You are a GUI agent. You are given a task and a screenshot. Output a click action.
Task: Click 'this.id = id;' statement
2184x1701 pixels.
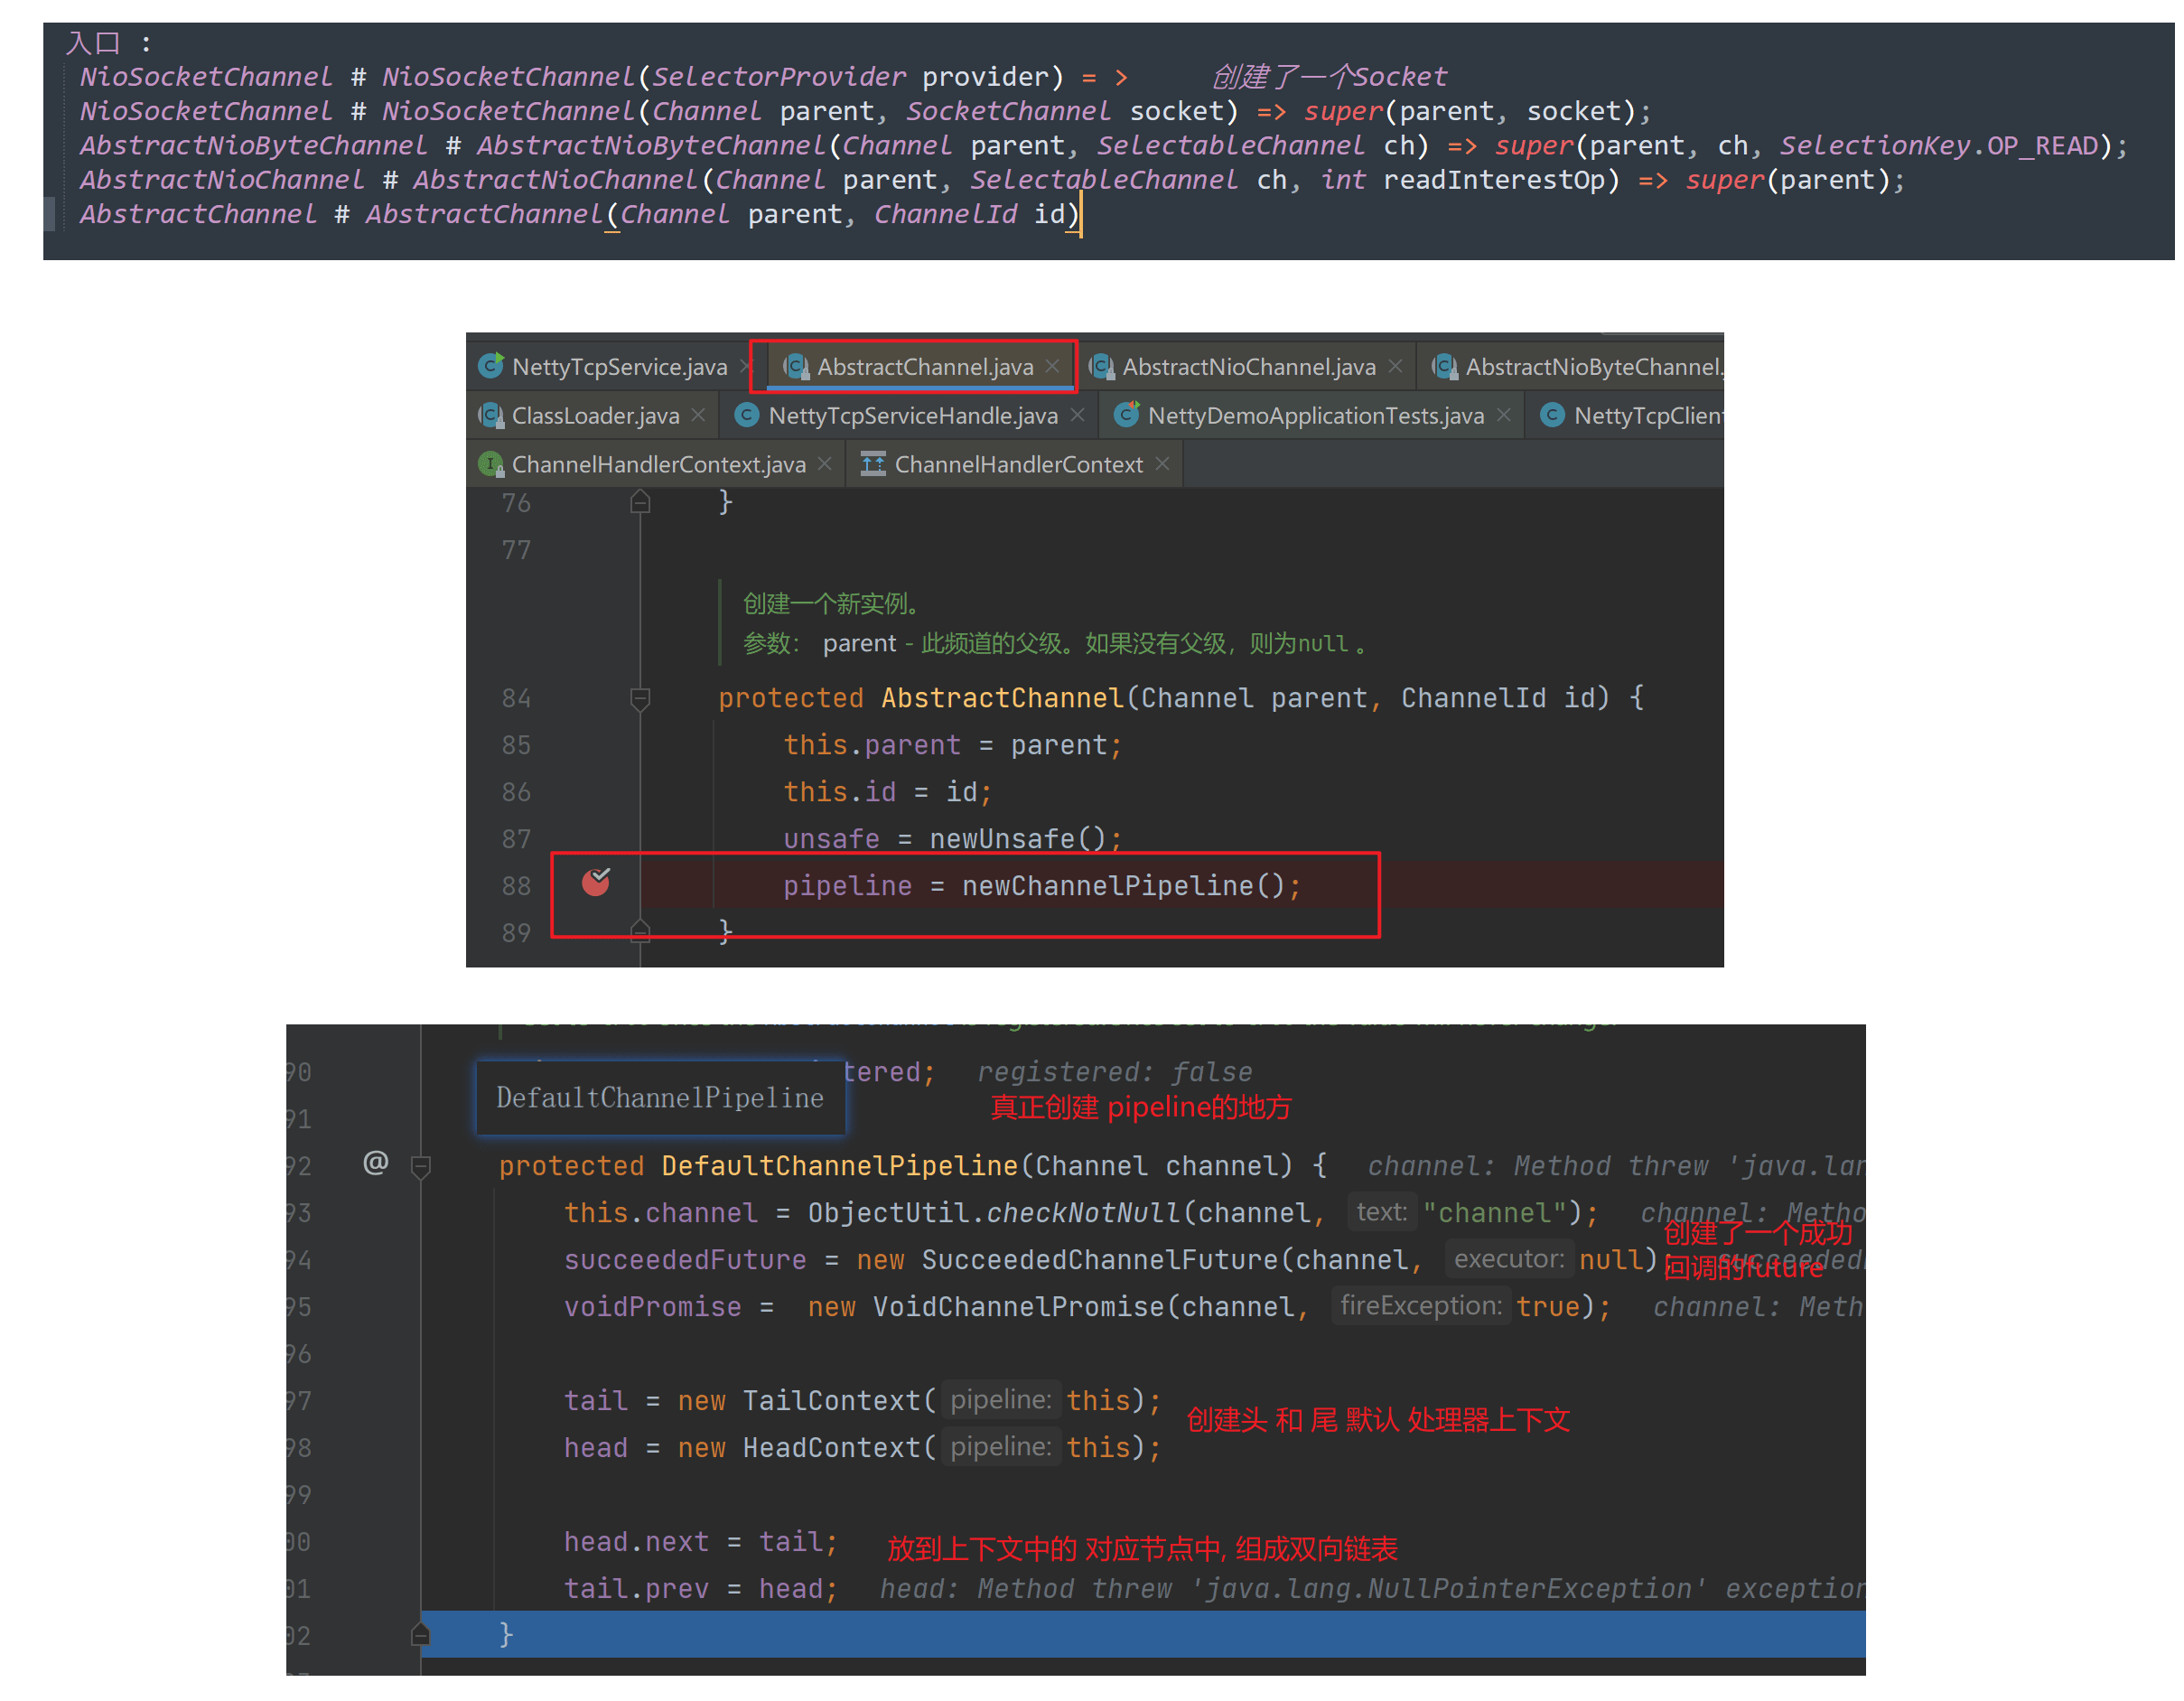click(888, 793)
